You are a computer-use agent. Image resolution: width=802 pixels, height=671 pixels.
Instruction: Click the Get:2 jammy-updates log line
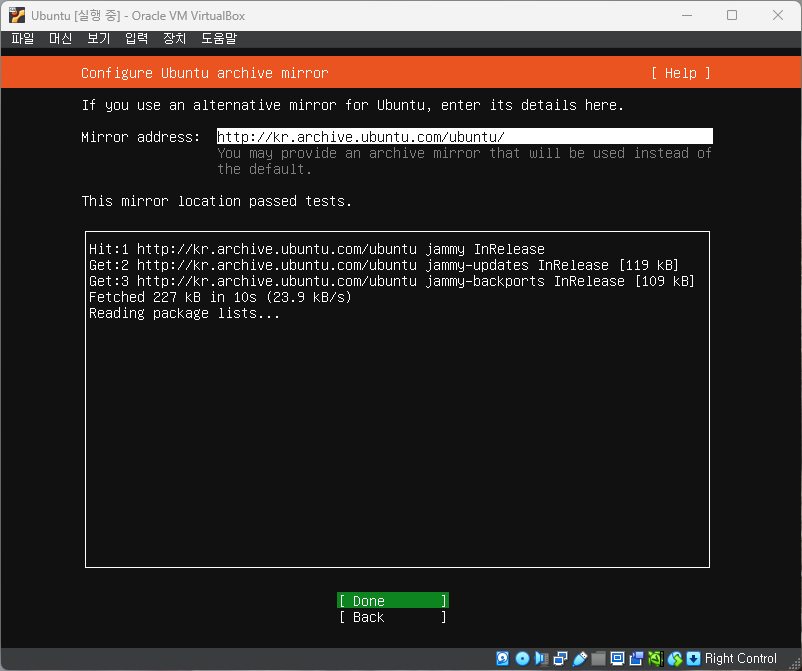(384, 265)
